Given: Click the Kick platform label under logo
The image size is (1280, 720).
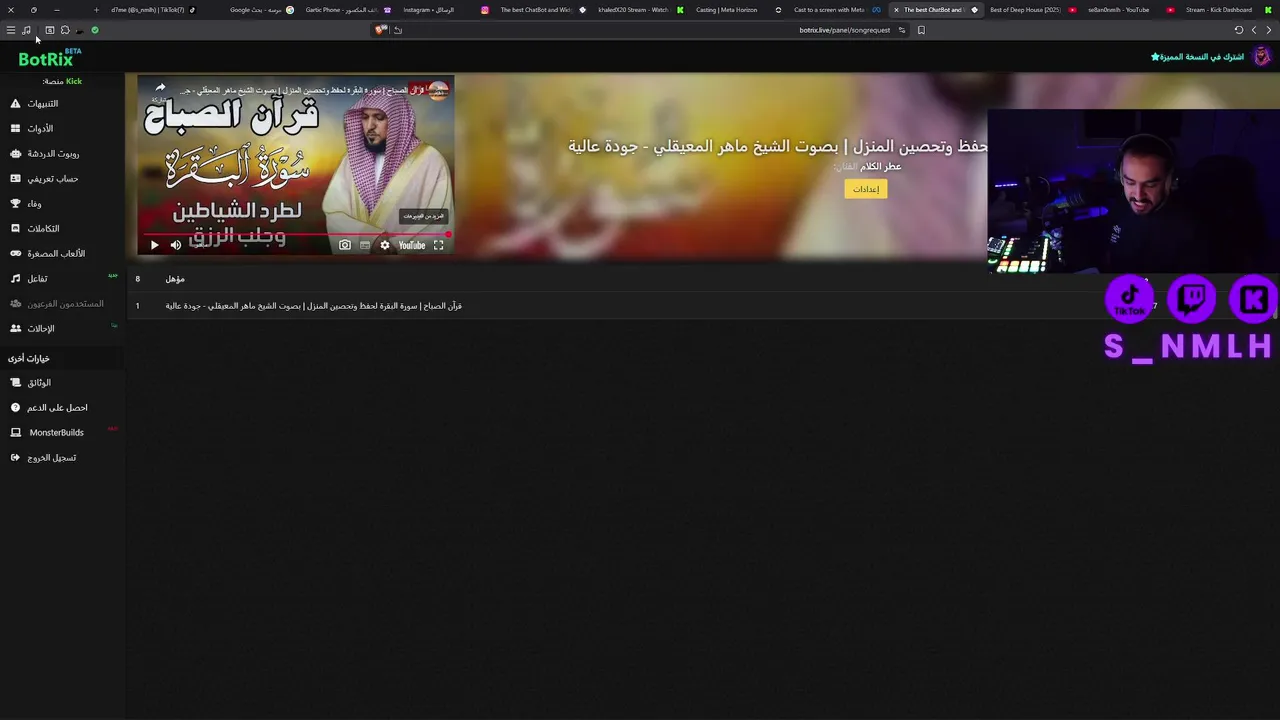Looking at the screenshot, I should point(62,81).
